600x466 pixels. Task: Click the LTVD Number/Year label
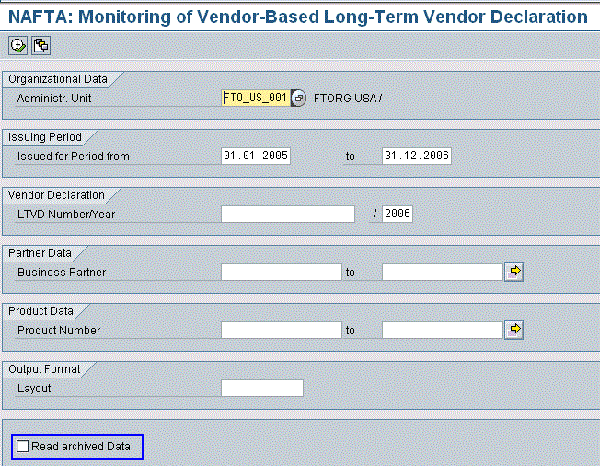tap(66, 214)
